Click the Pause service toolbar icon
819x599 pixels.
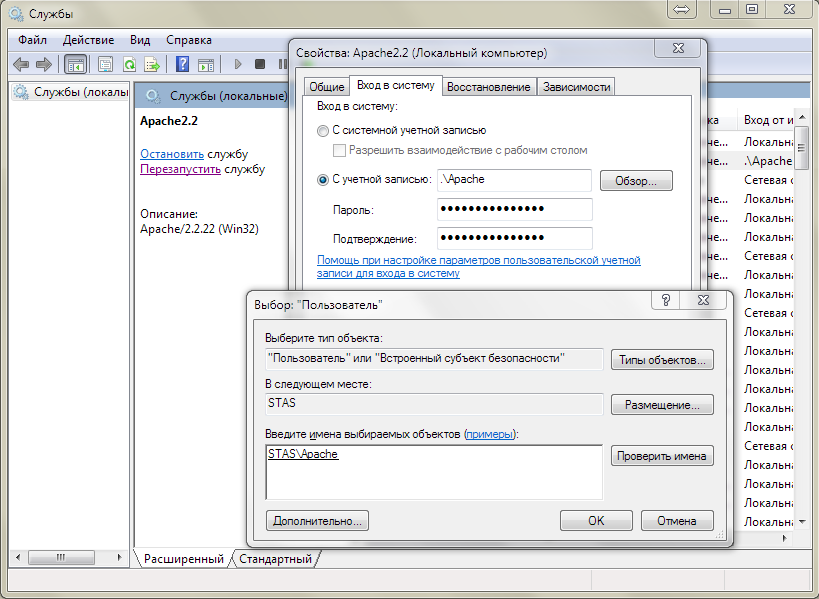(283, 64)
